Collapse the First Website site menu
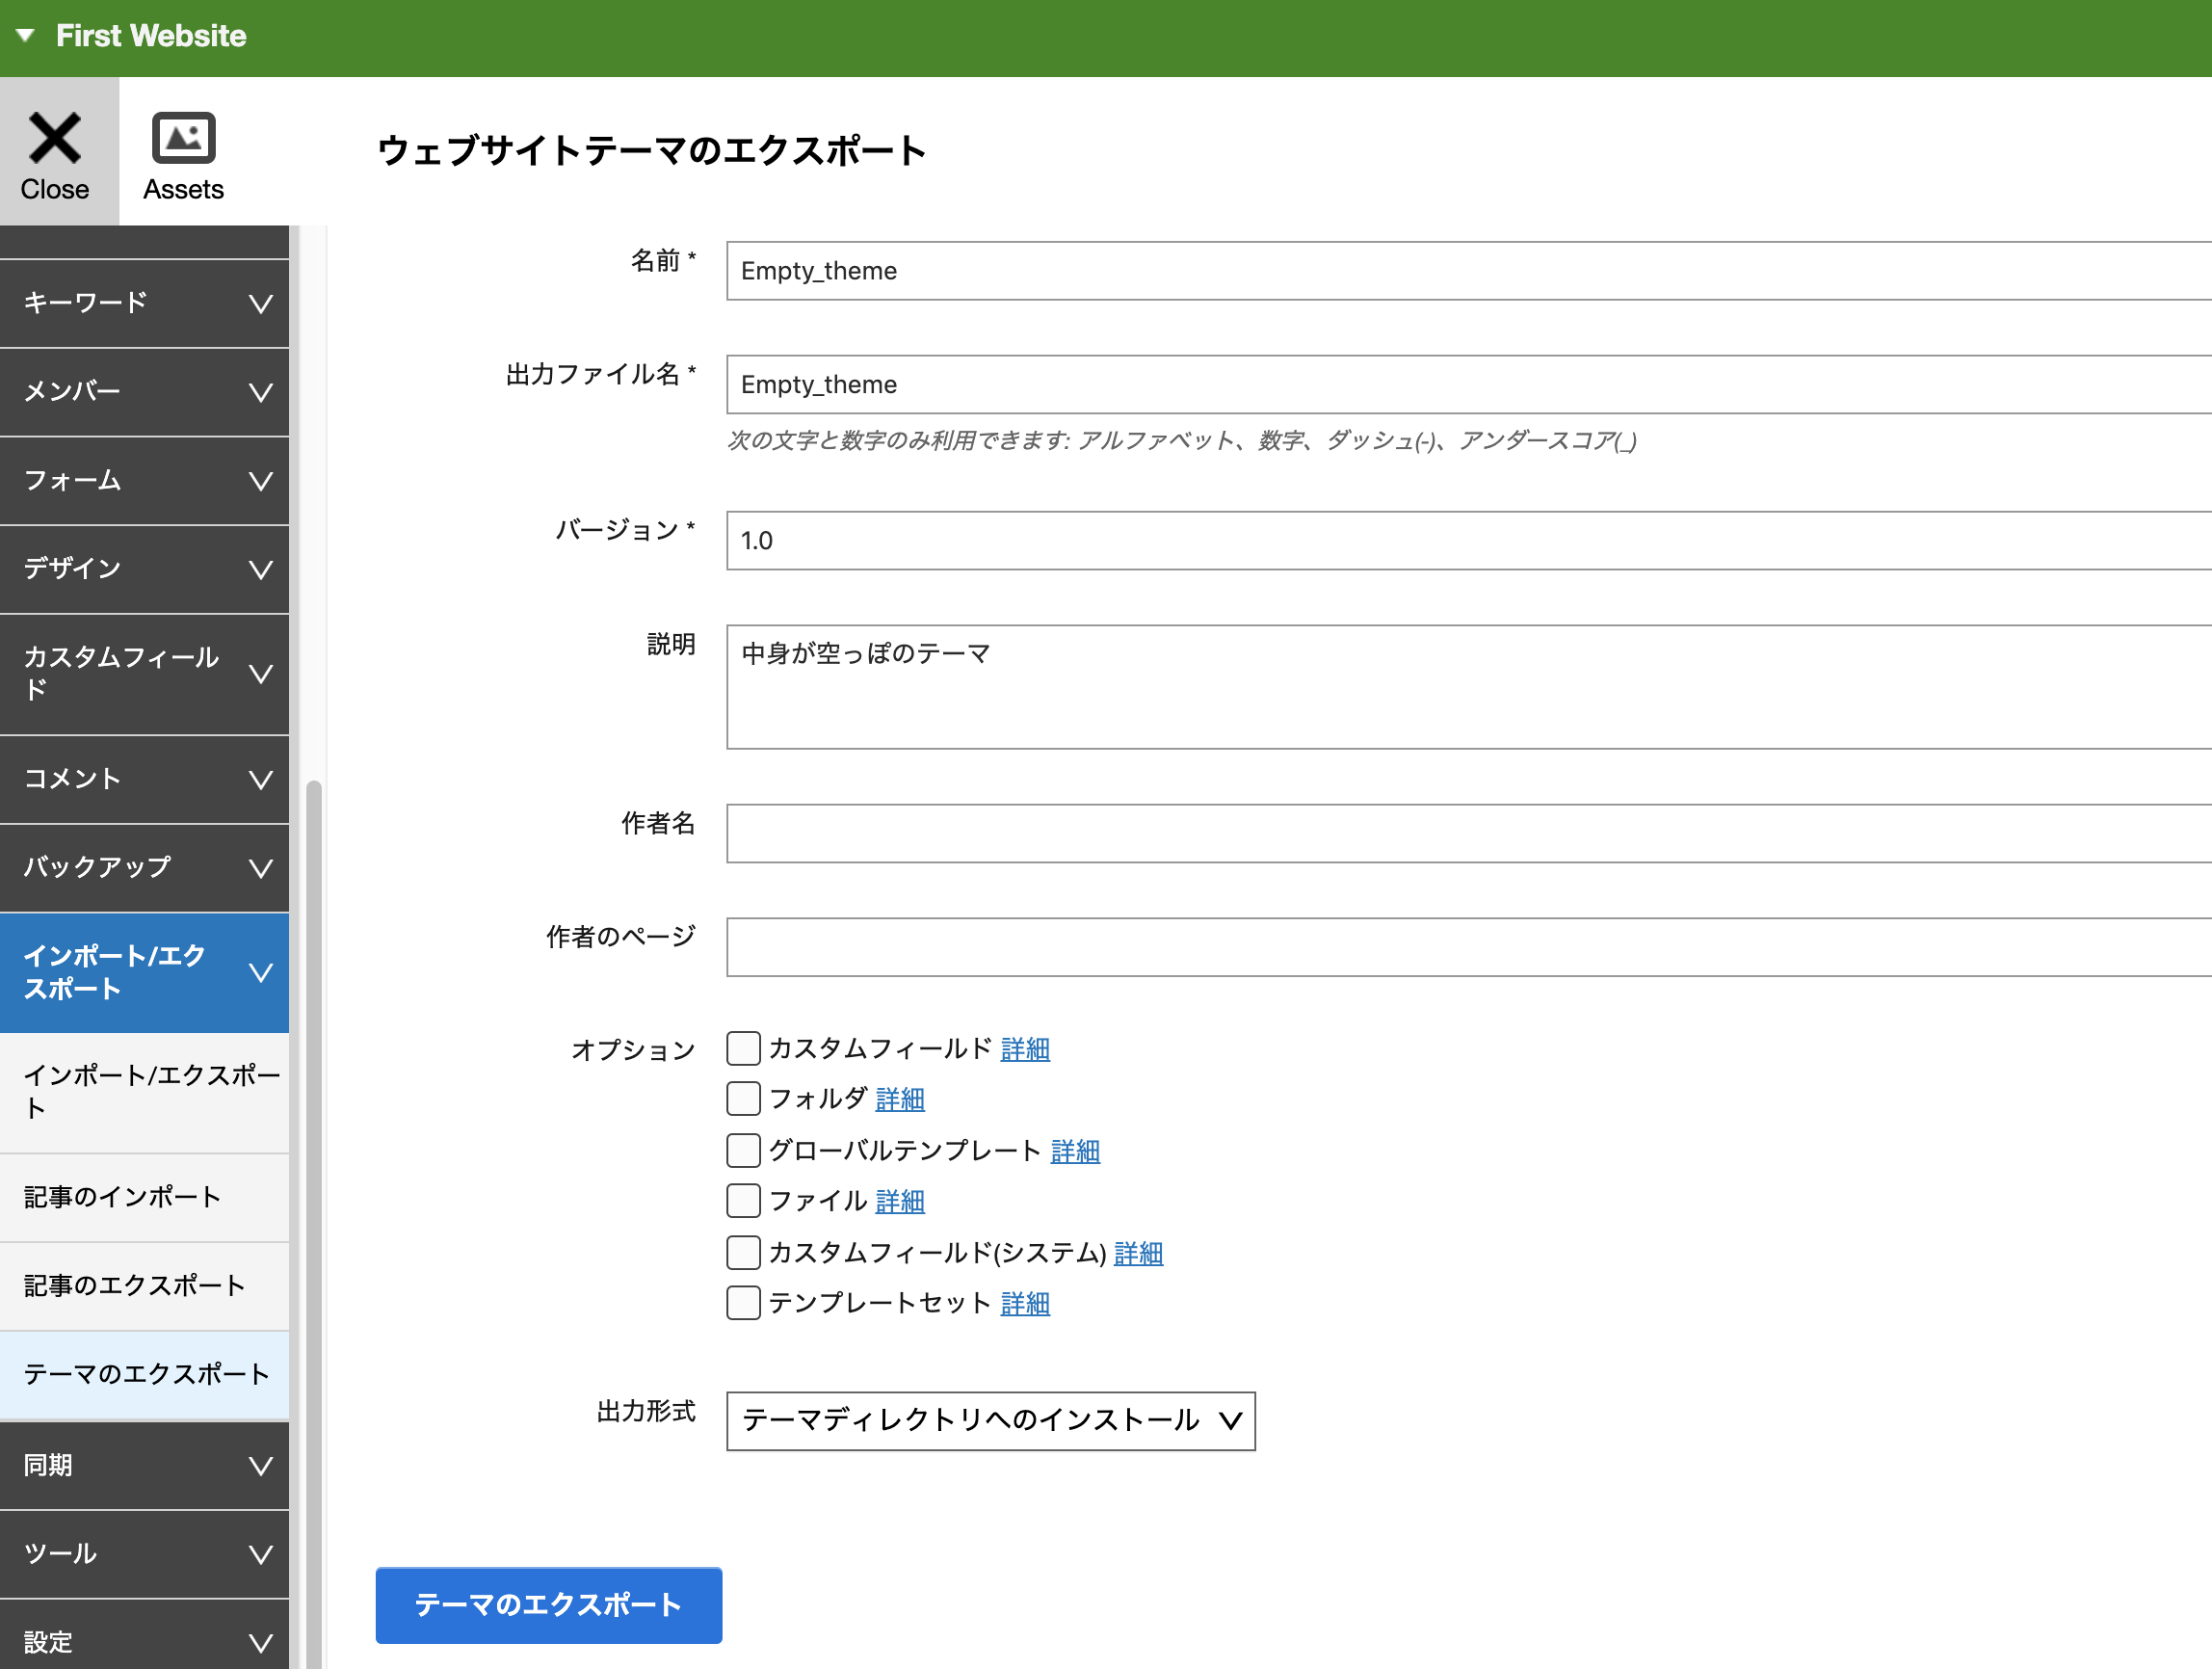The image size is (2212, 1669). click(26, 35)
